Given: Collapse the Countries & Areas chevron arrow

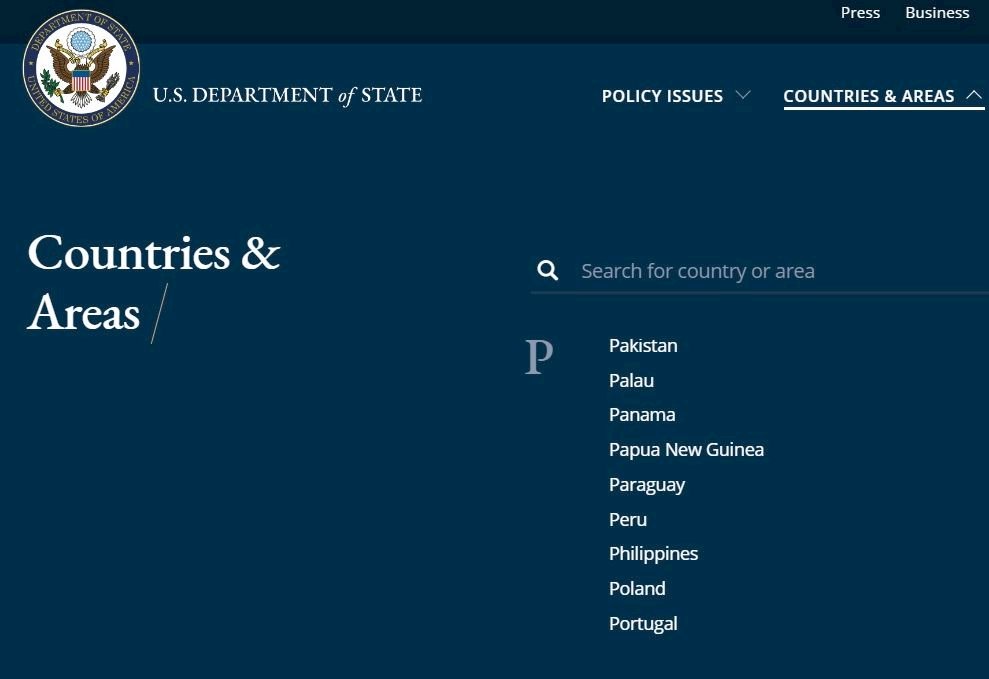Looking at the screenshot, I should pos(974,95).
